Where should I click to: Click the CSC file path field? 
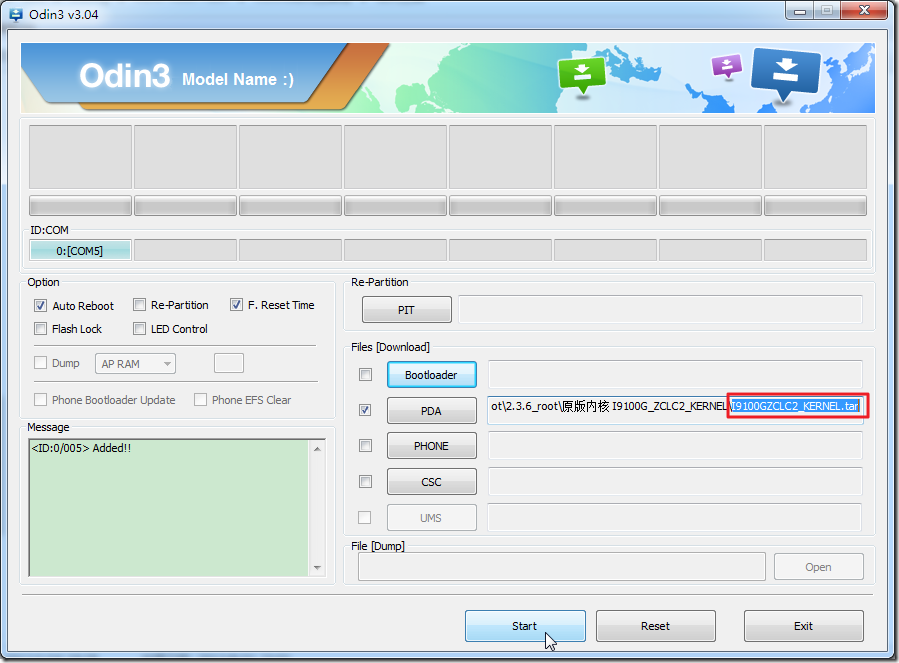[675, 482]
